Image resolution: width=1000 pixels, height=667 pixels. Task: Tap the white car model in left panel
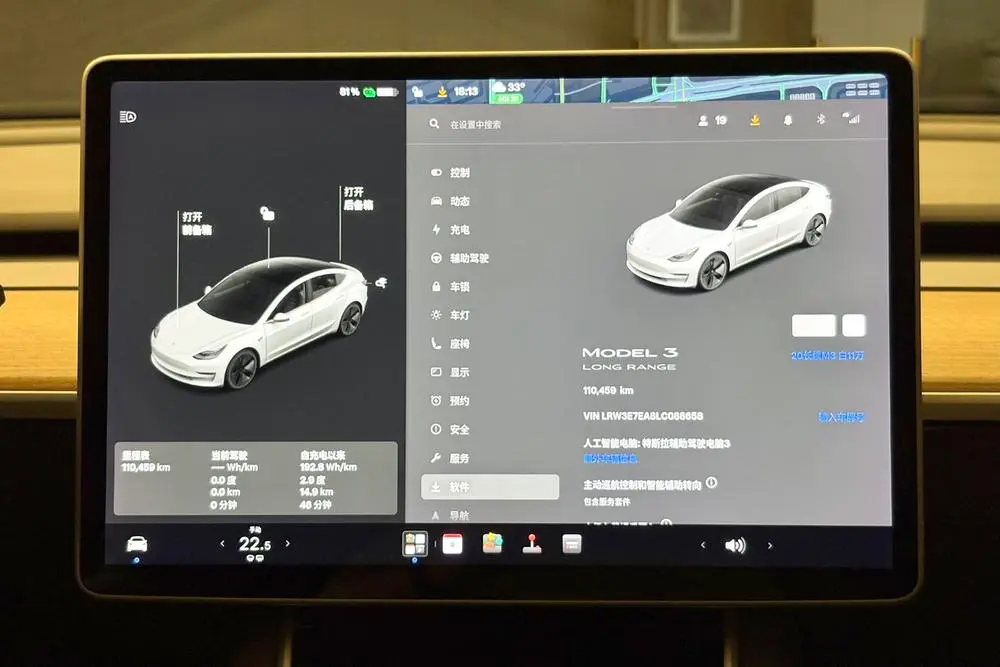(x=258, y=322)
